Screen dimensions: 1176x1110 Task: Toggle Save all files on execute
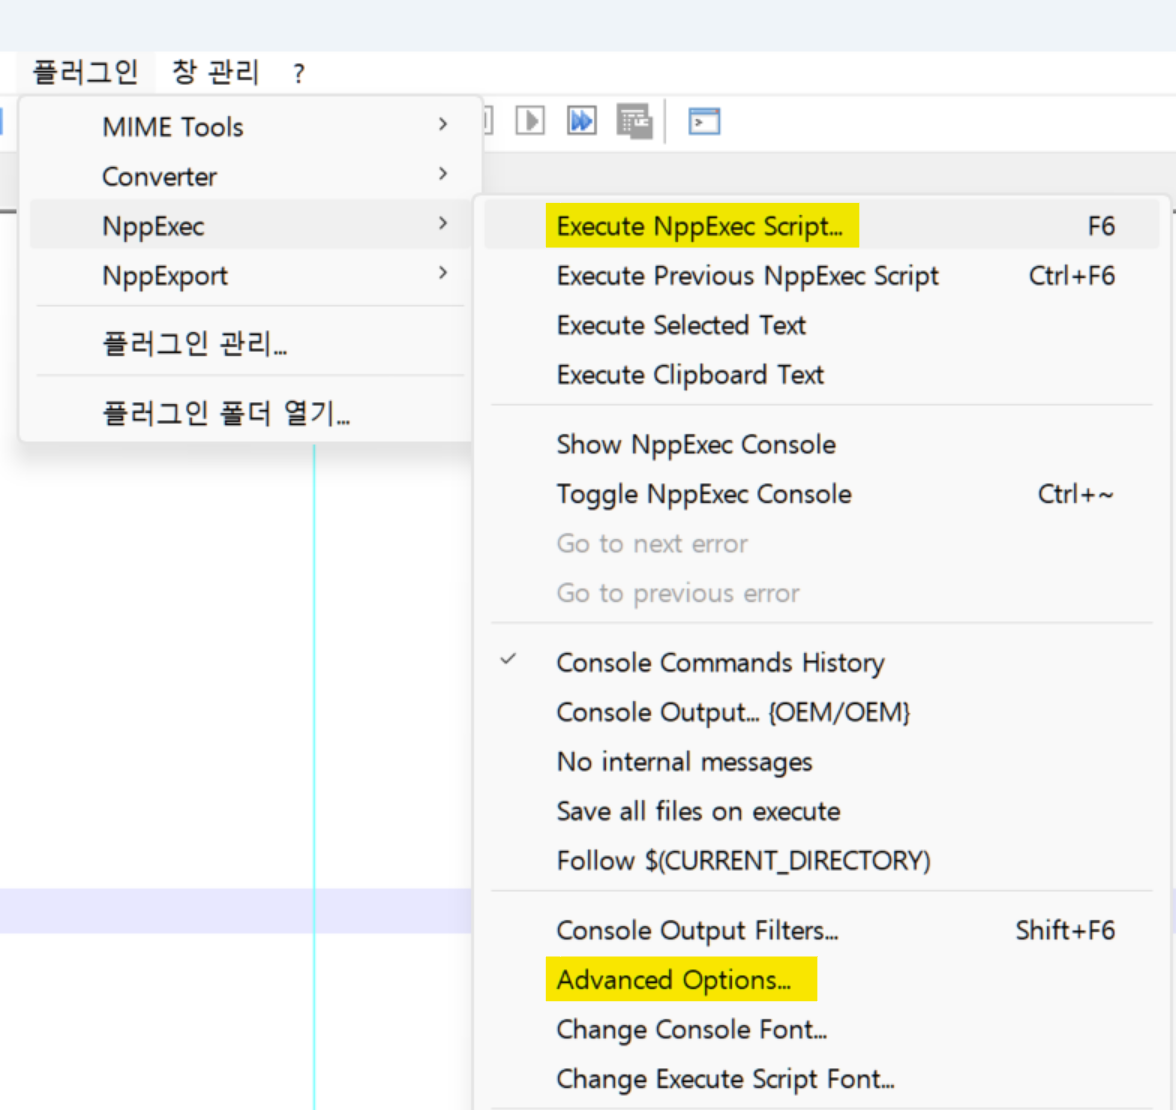click(x=822, y=811)
